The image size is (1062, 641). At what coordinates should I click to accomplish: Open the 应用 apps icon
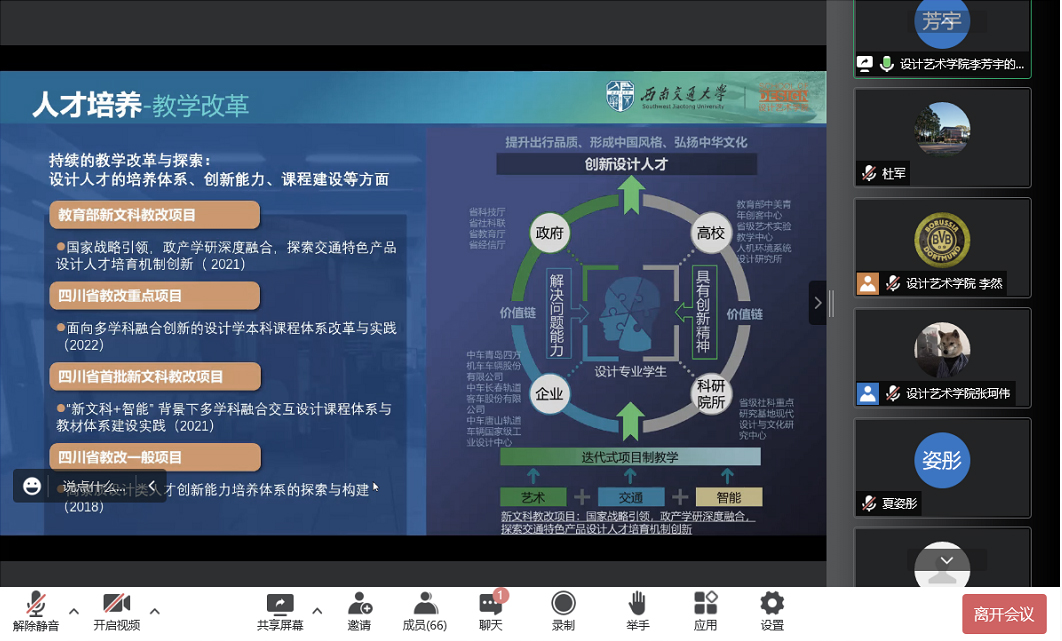tap(705, 611)
